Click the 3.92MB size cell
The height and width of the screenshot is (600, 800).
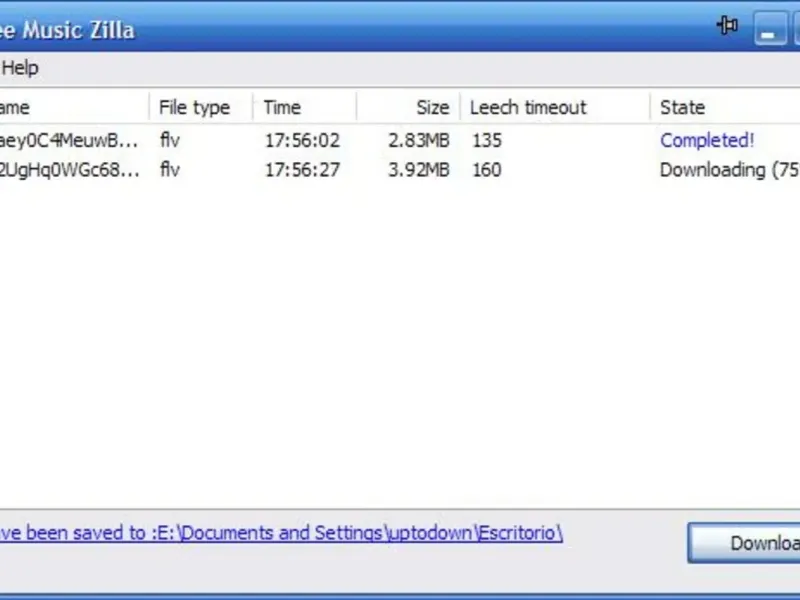point(419,170)
